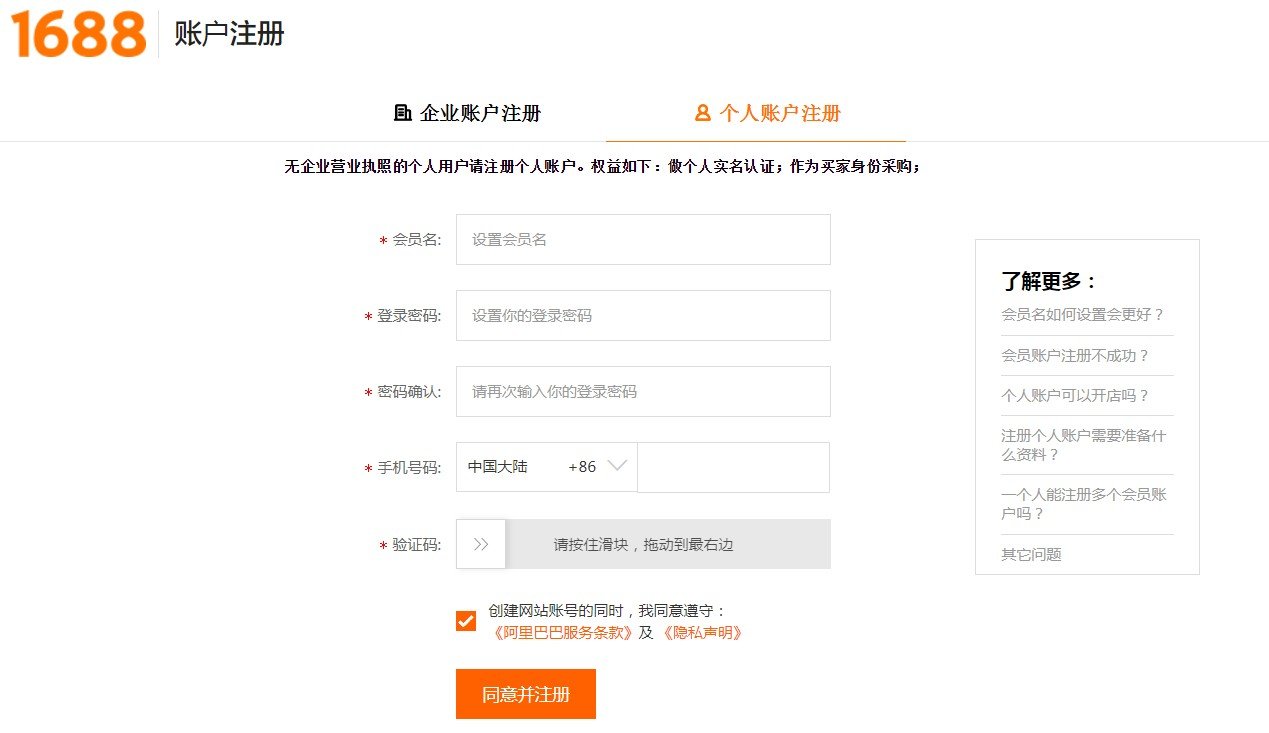This screenshot has width=1269, height=733.
Task: Click the mobile phone number input field
Action: coord(733,466)
